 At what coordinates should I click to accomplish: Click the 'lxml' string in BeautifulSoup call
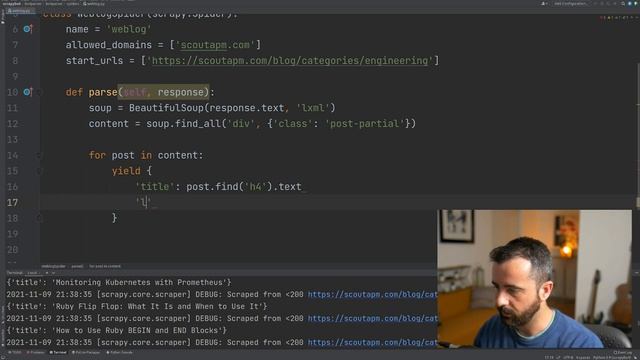tap(313, 108)
